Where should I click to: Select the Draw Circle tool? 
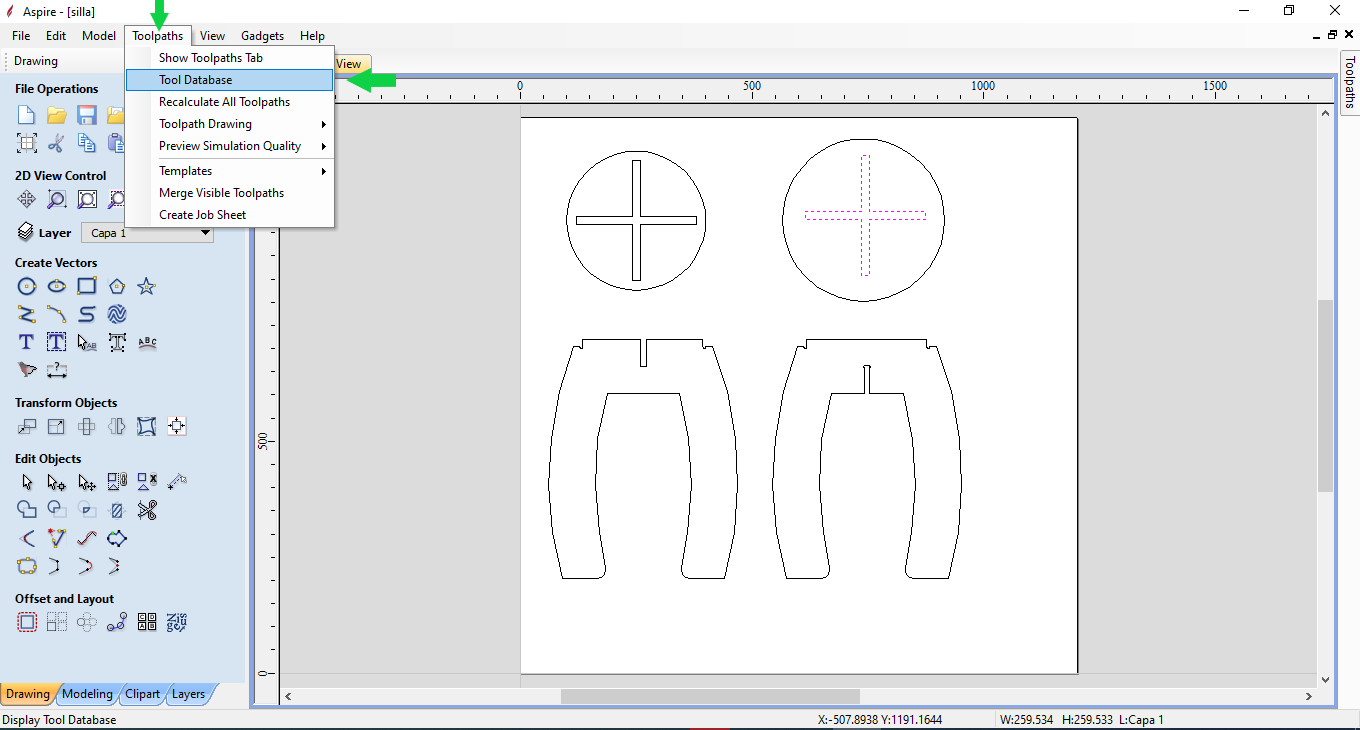tap(27, 287)
